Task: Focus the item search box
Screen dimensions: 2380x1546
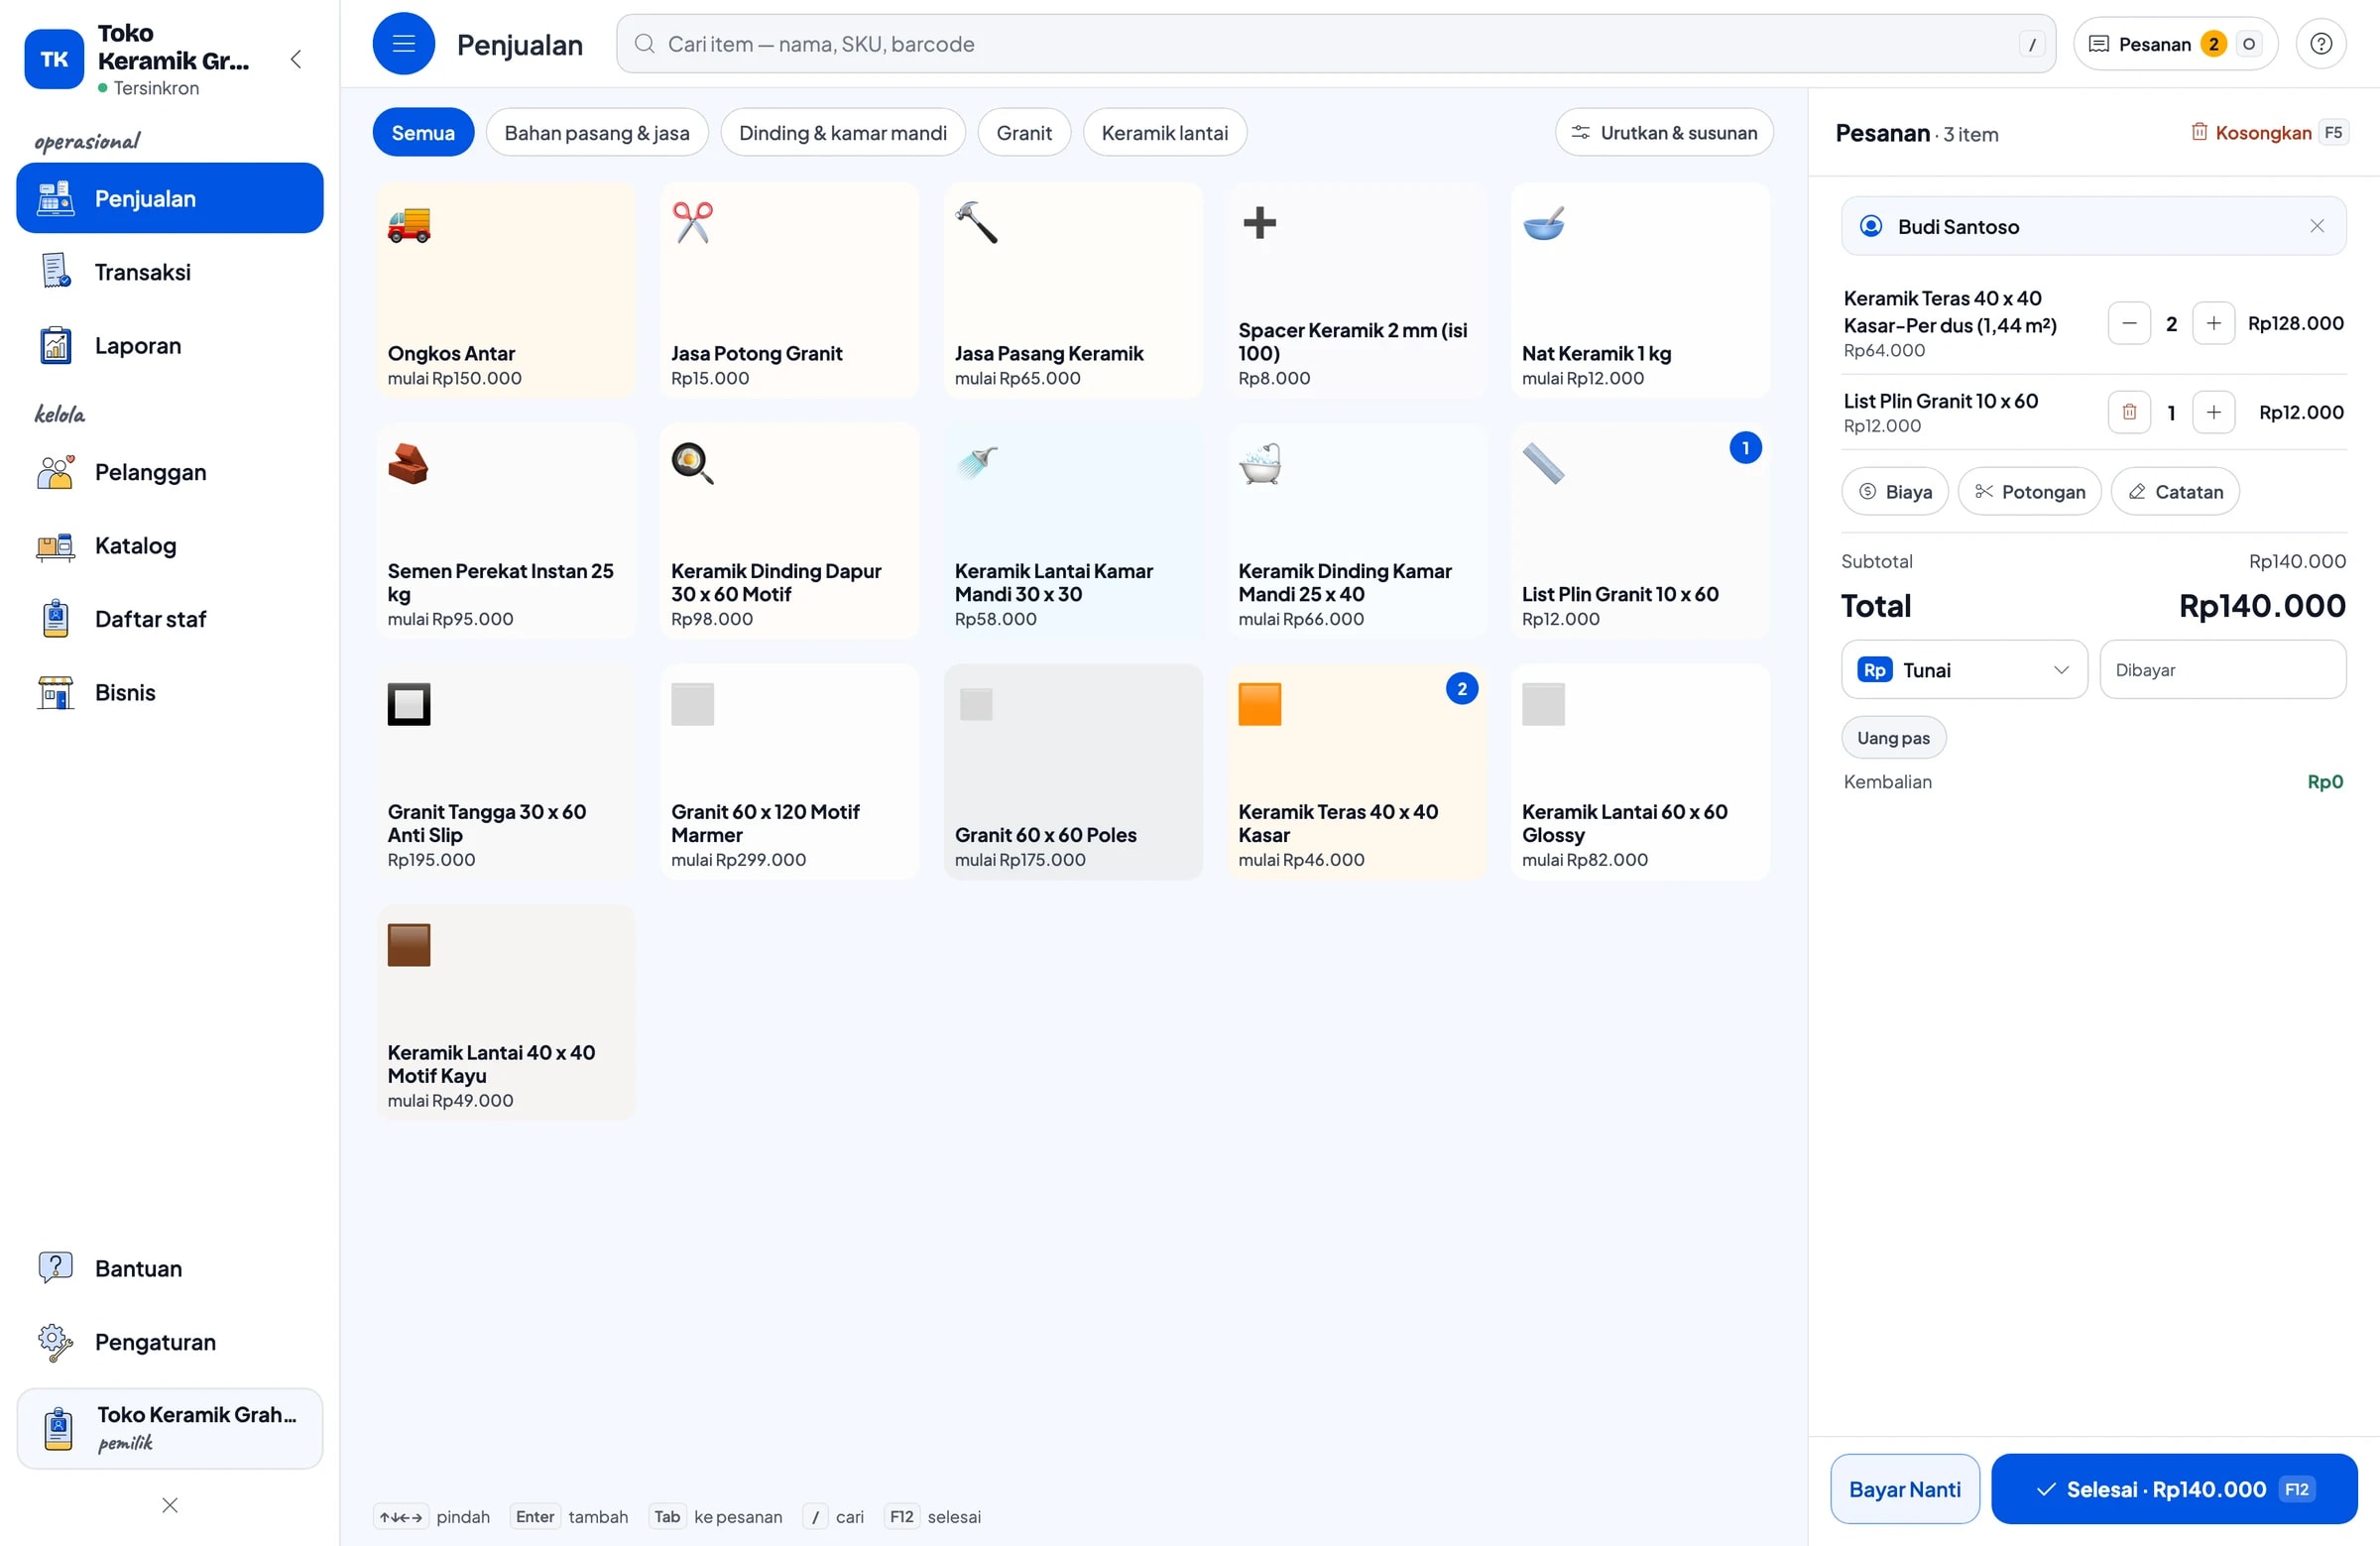Action: [x=1335, y=44]
